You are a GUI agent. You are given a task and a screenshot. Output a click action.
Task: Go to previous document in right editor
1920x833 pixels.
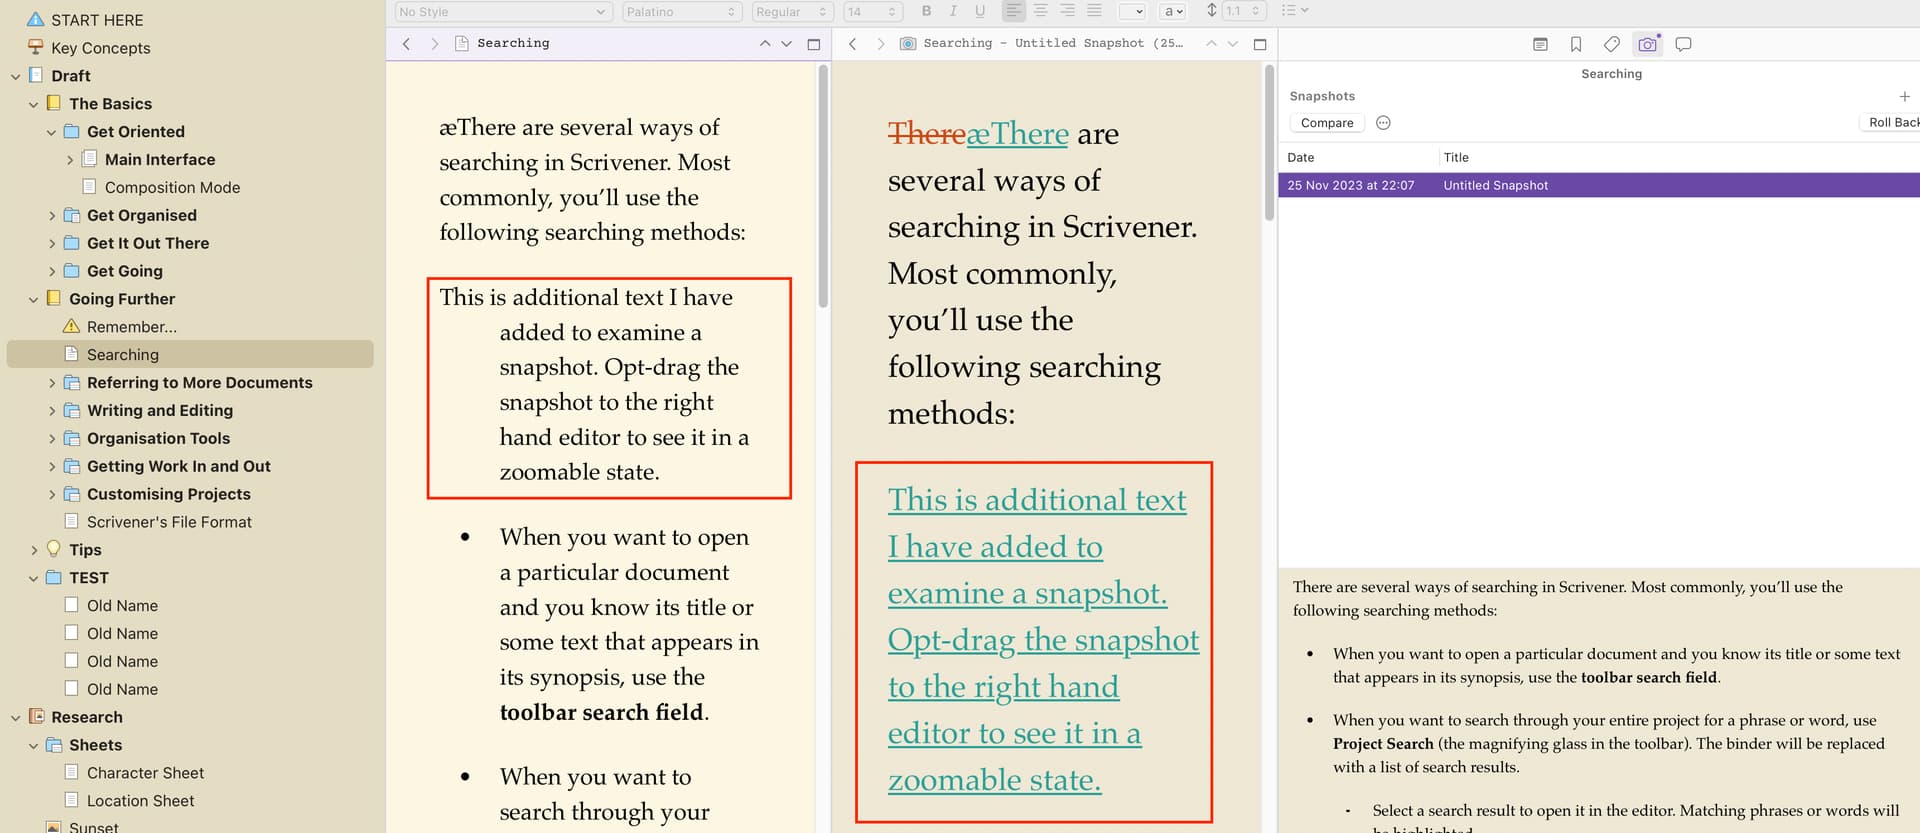click(1211, 44)
